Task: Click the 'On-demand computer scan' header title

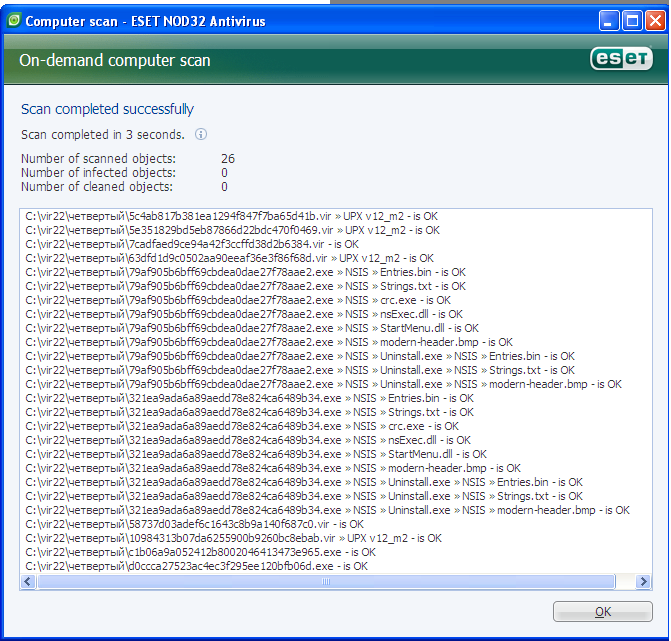Action: [115, 60]
